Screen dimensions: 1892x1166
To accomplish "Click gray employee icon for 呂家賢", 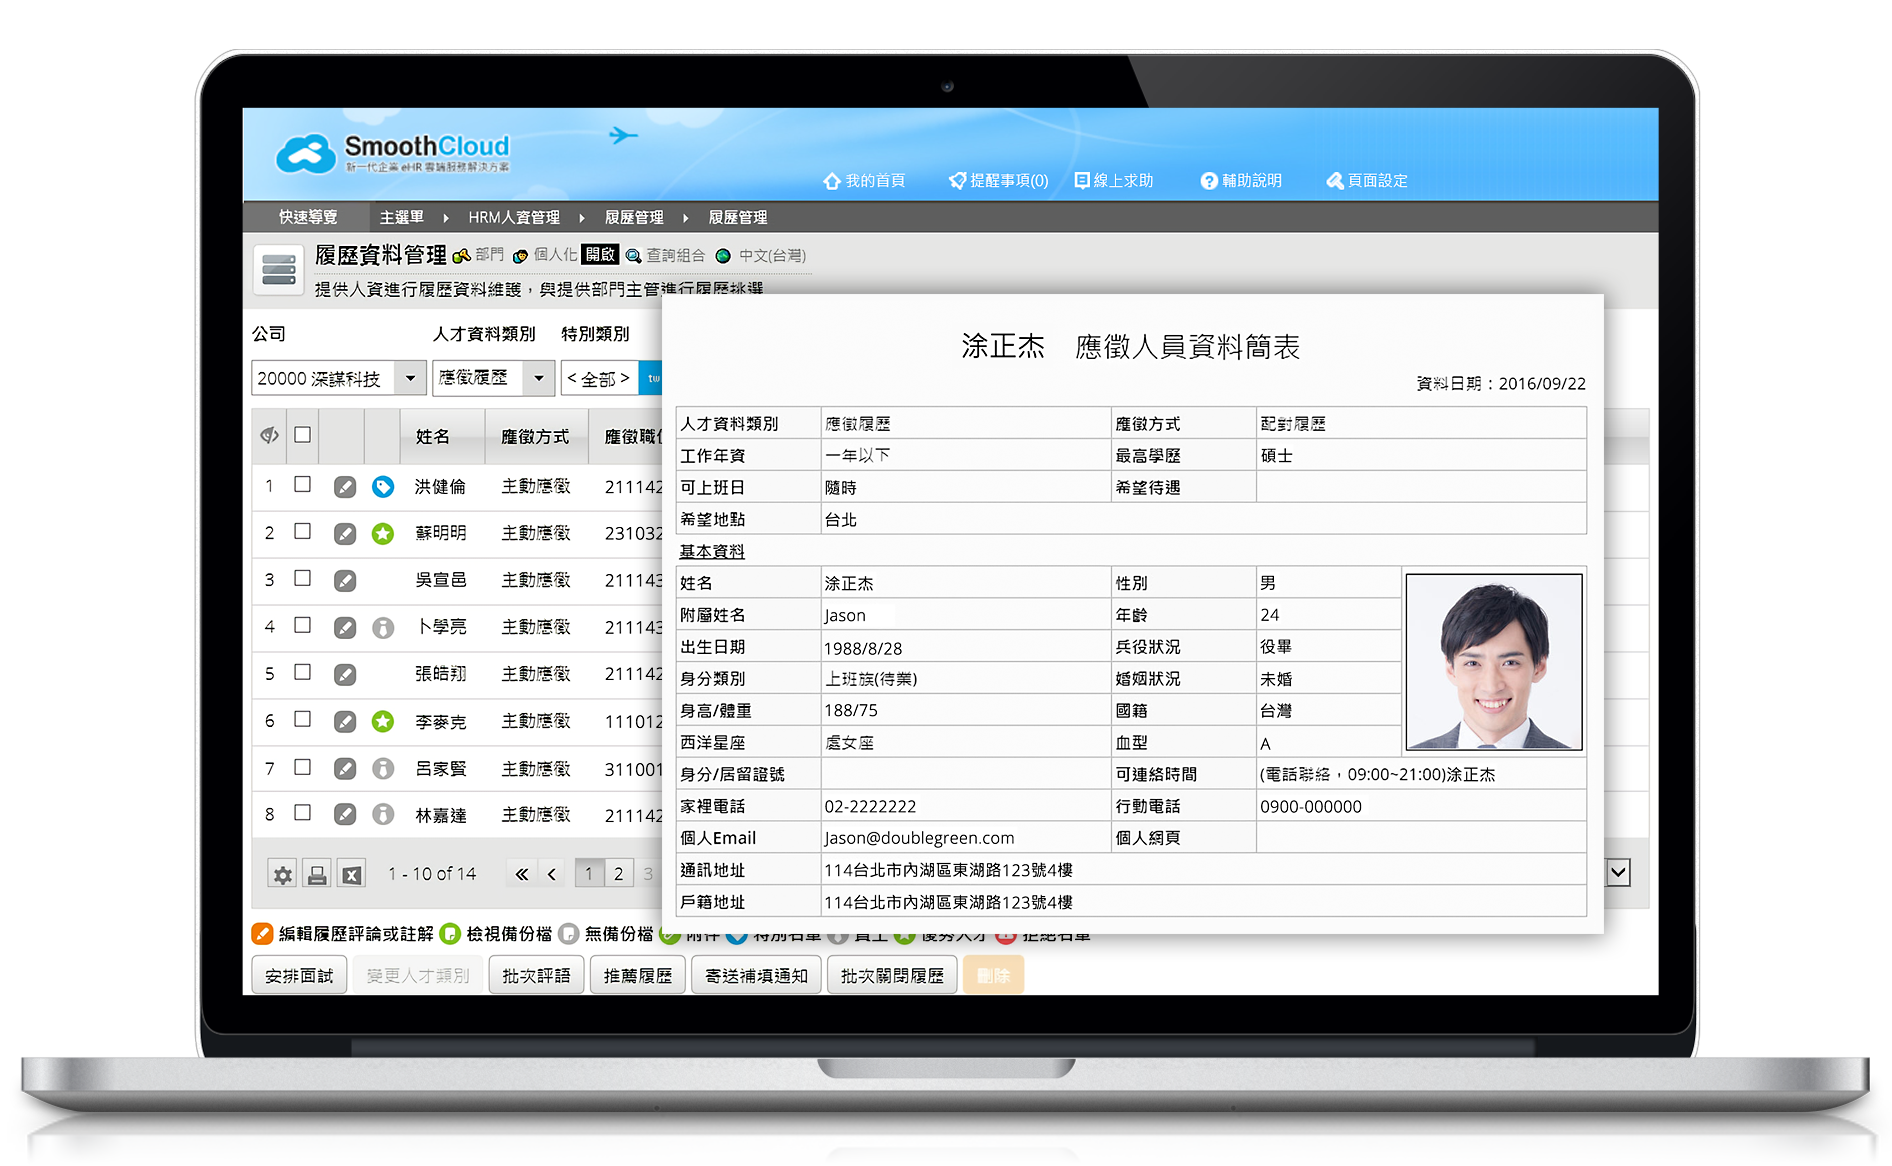I will point(383,769).
